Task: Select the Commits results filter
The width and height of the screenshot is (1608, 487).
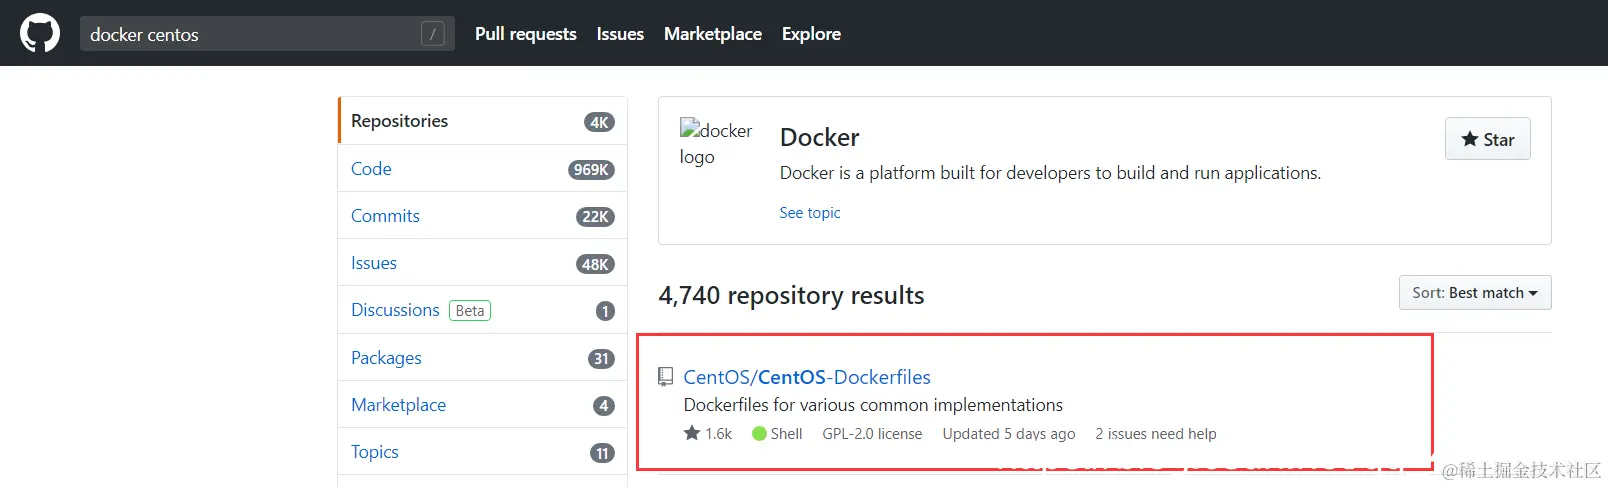Action: [385, 216]
